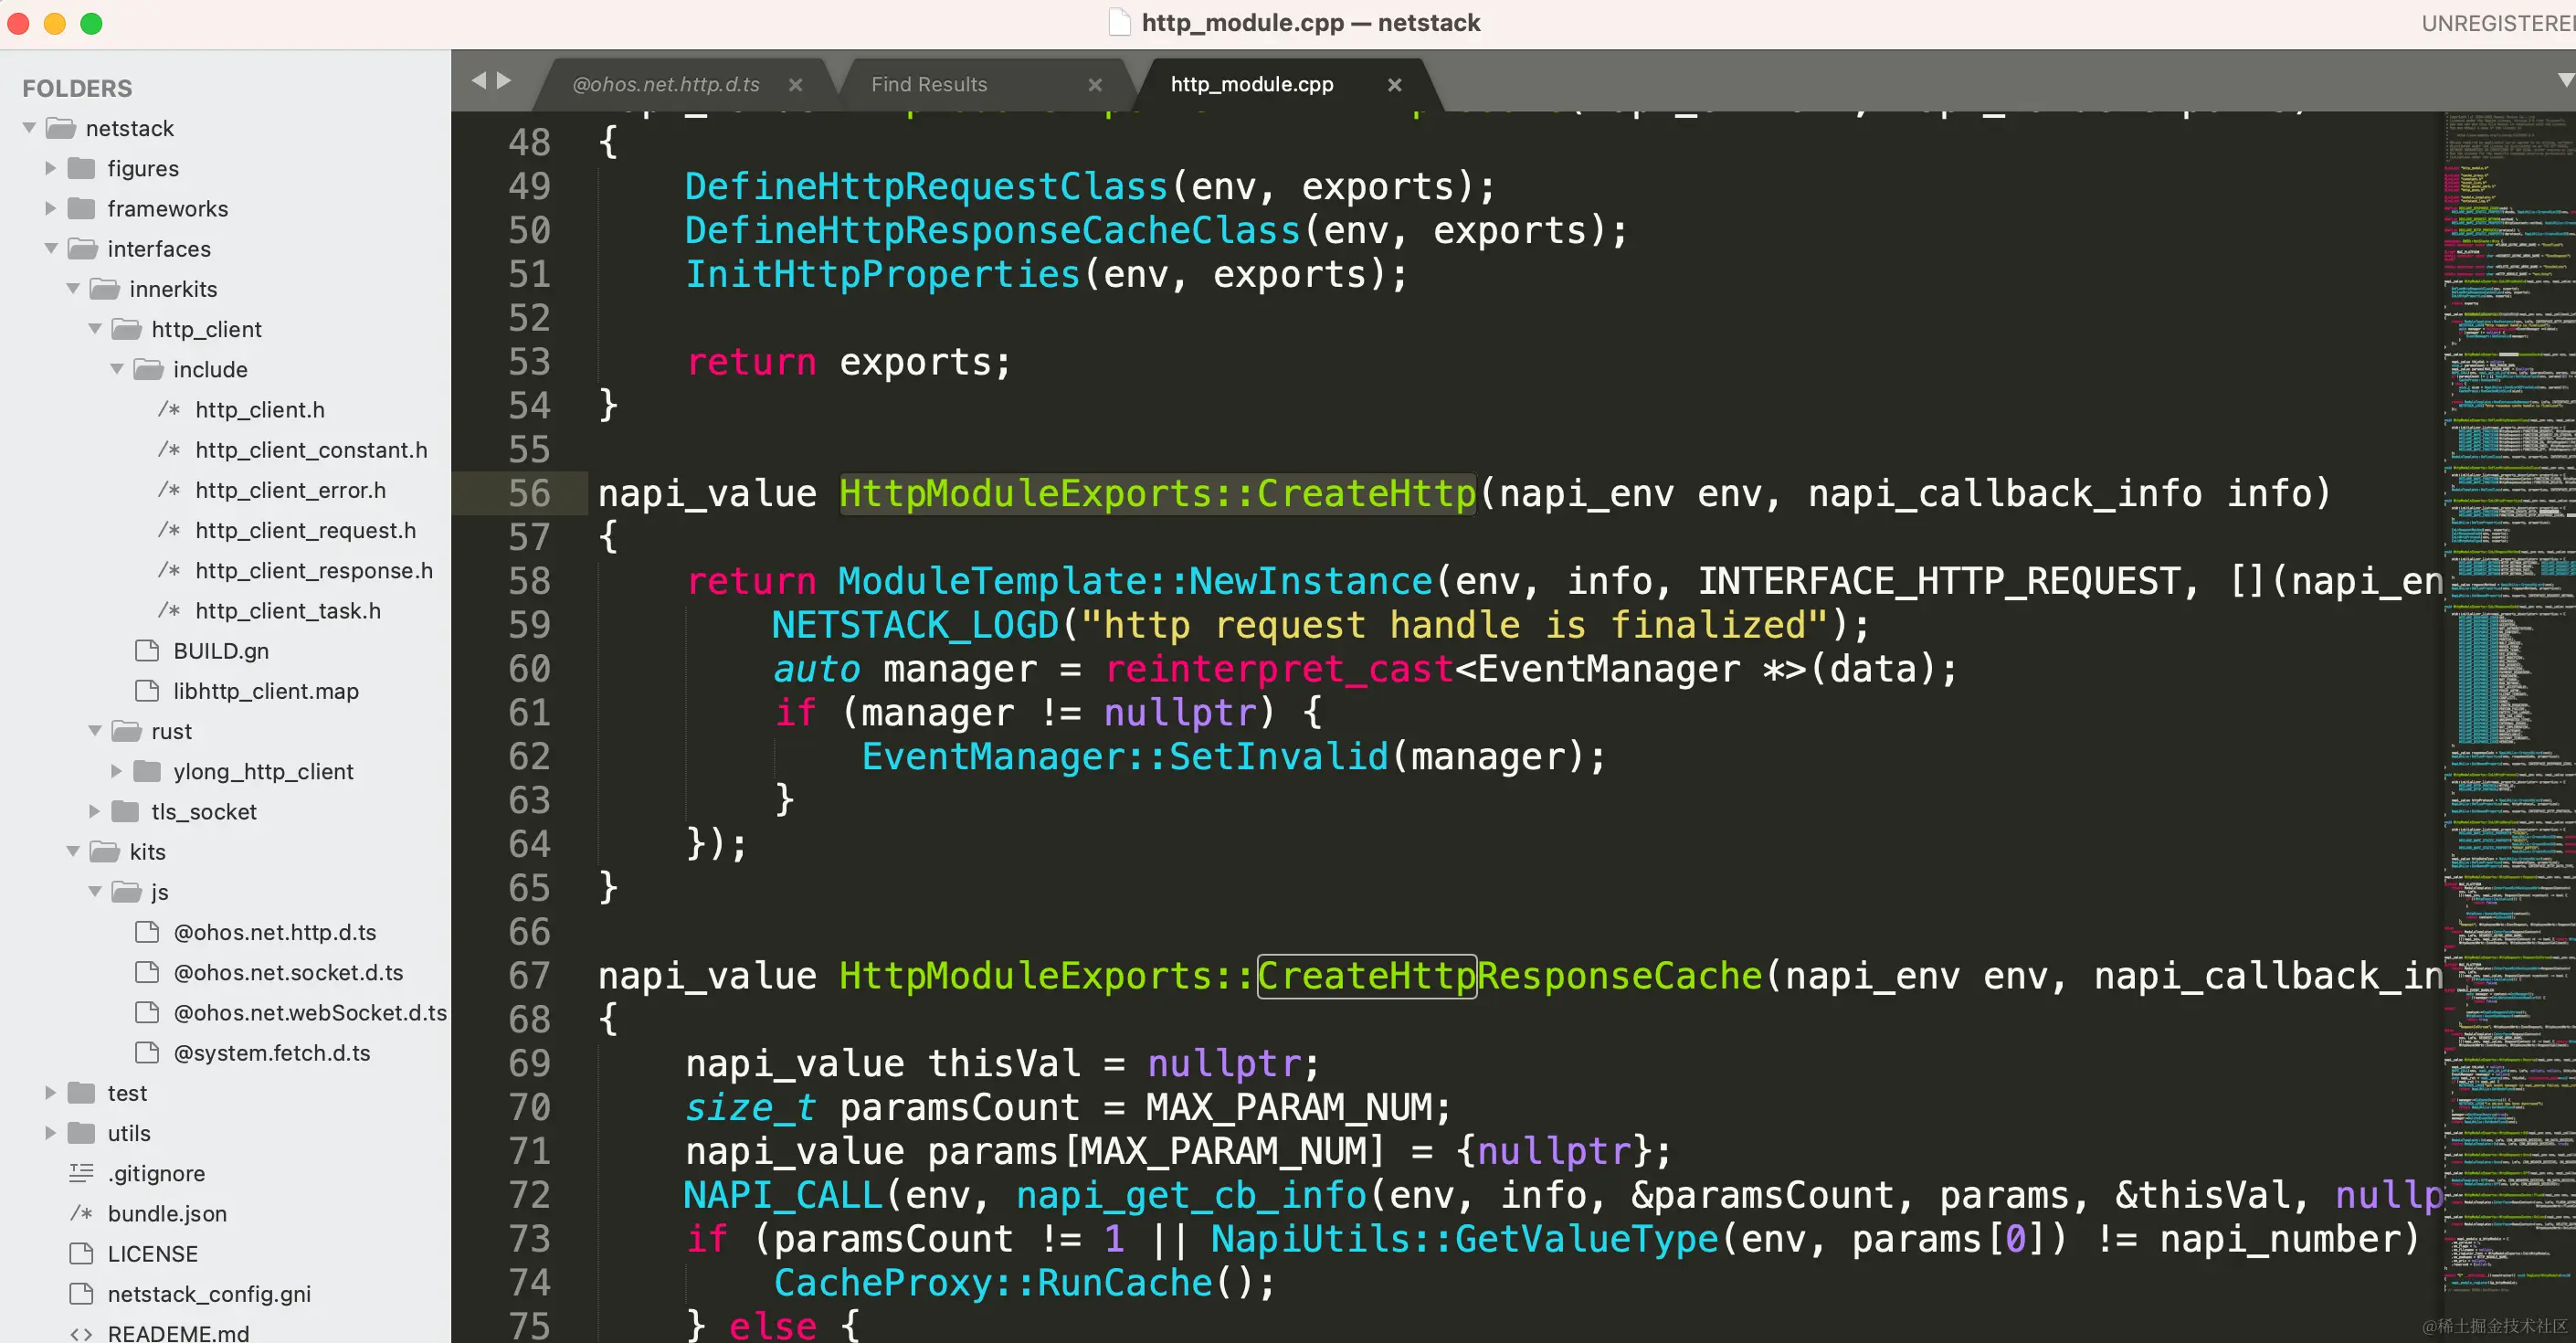Collapse the include folder
The width and height of the screenshot is (2576, 1343).
point(117,369)
